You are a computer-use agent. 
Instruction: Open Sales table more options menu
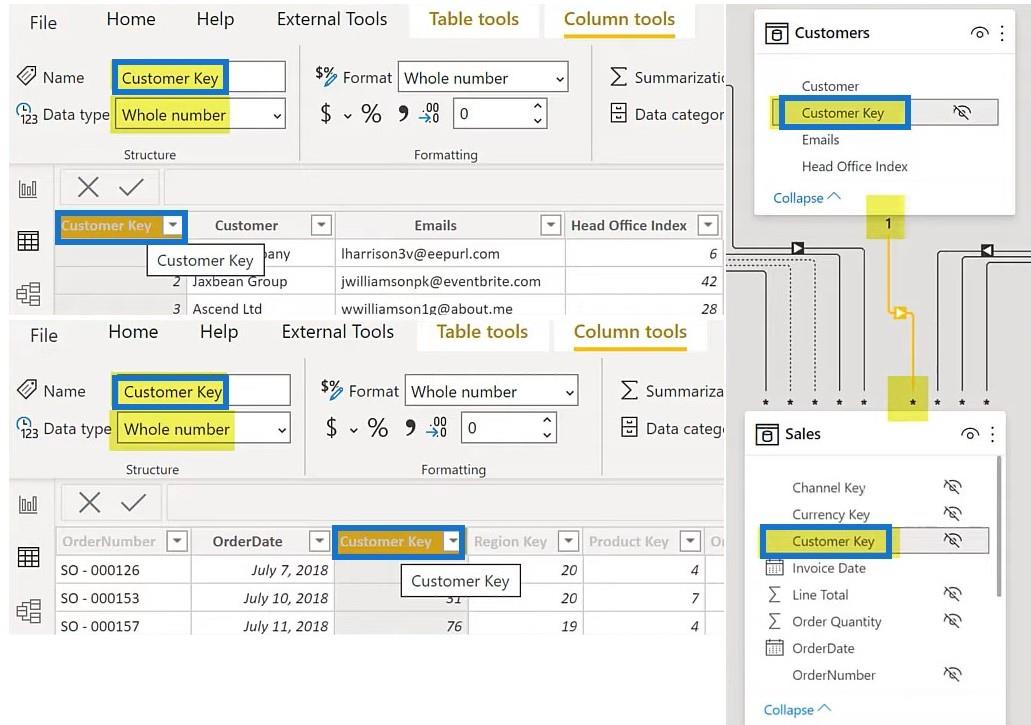click(992, 434)
